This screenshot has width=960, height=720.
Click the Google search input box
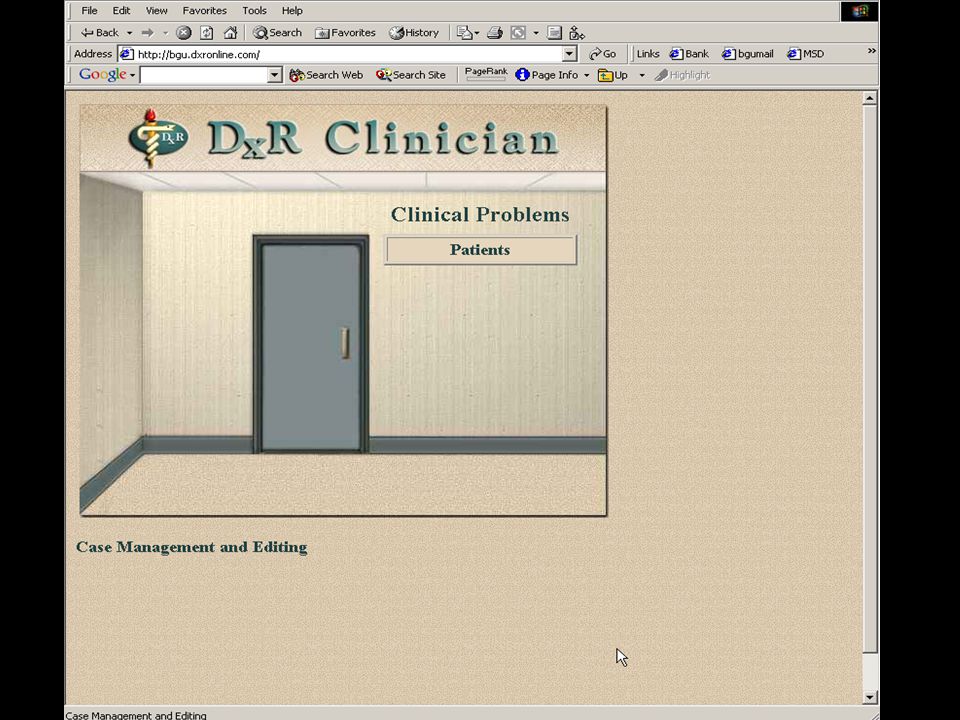204,75
